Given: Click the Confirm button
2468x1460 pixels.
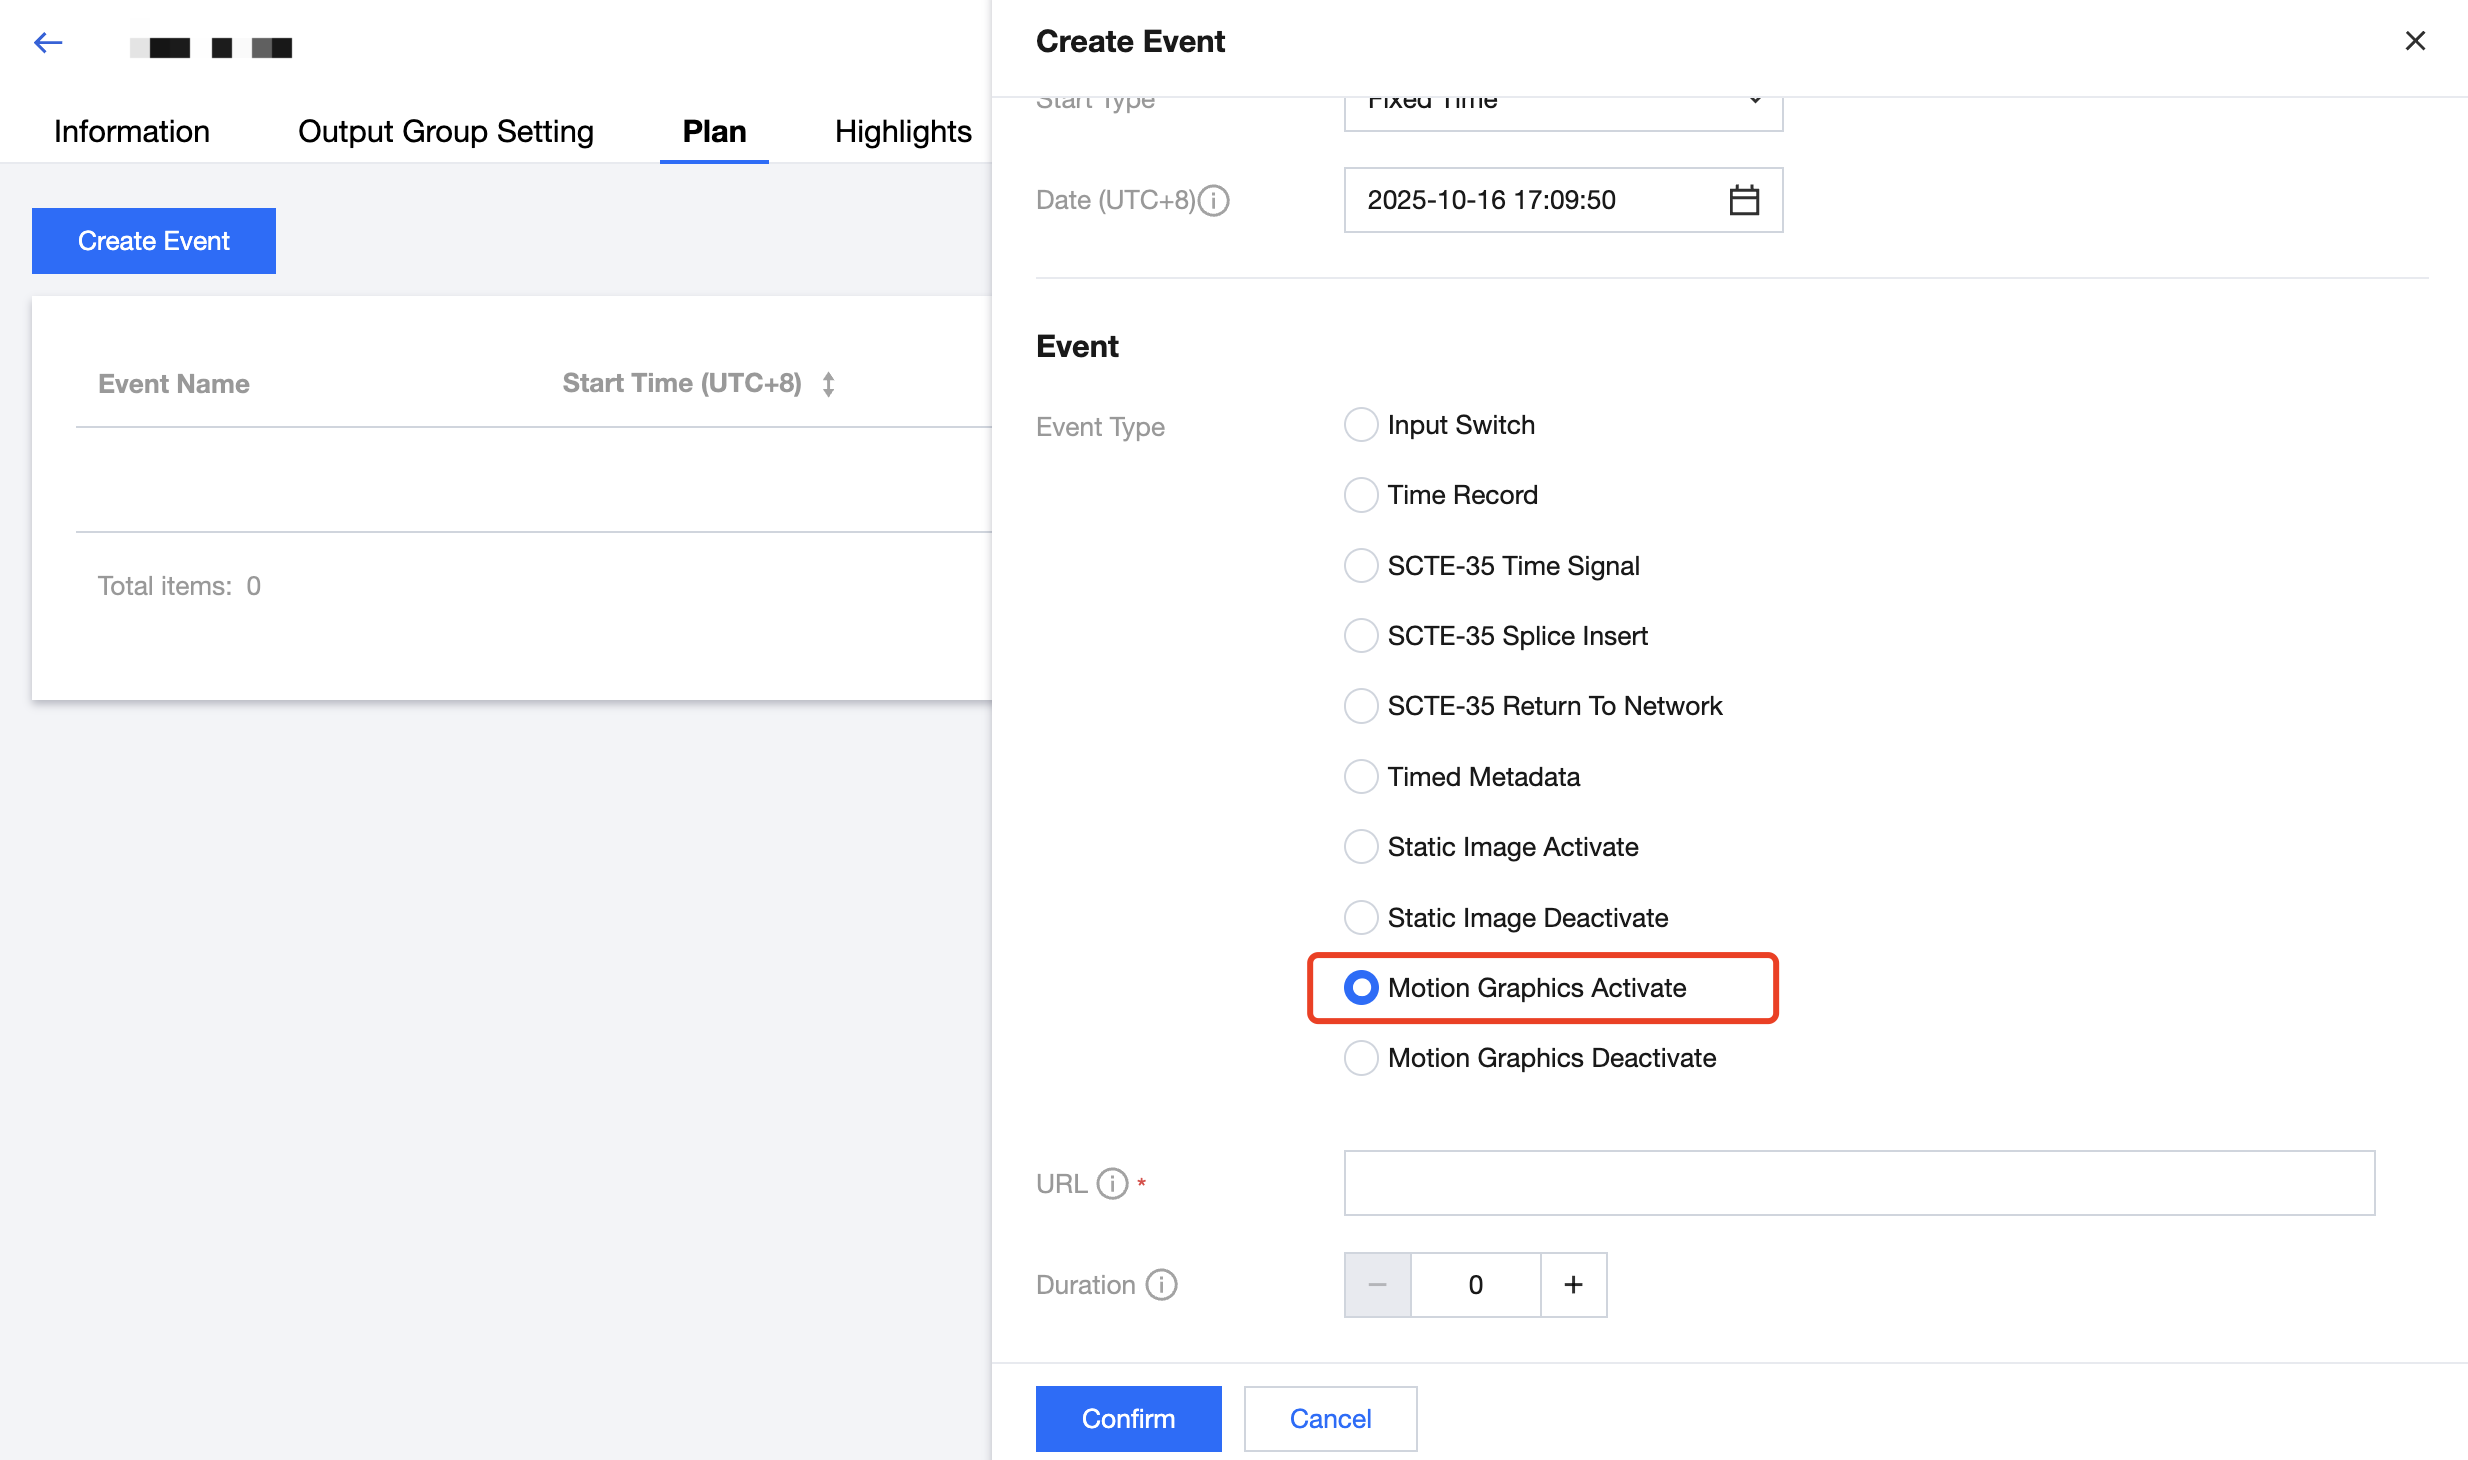Looking at the screenshot, I should [x=1128, y=1419].
